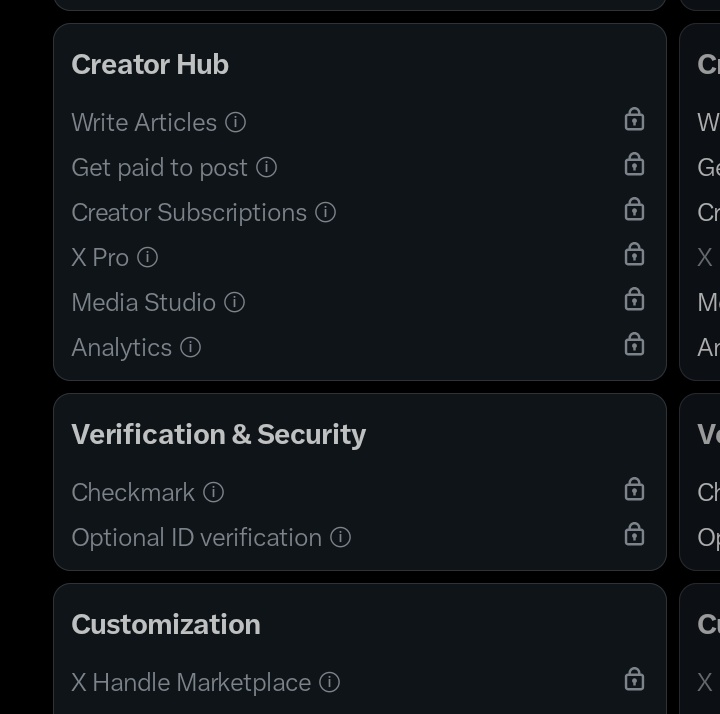Click the Analytics info icon
The width and height of the screenshot is (720, 714).
191,347
